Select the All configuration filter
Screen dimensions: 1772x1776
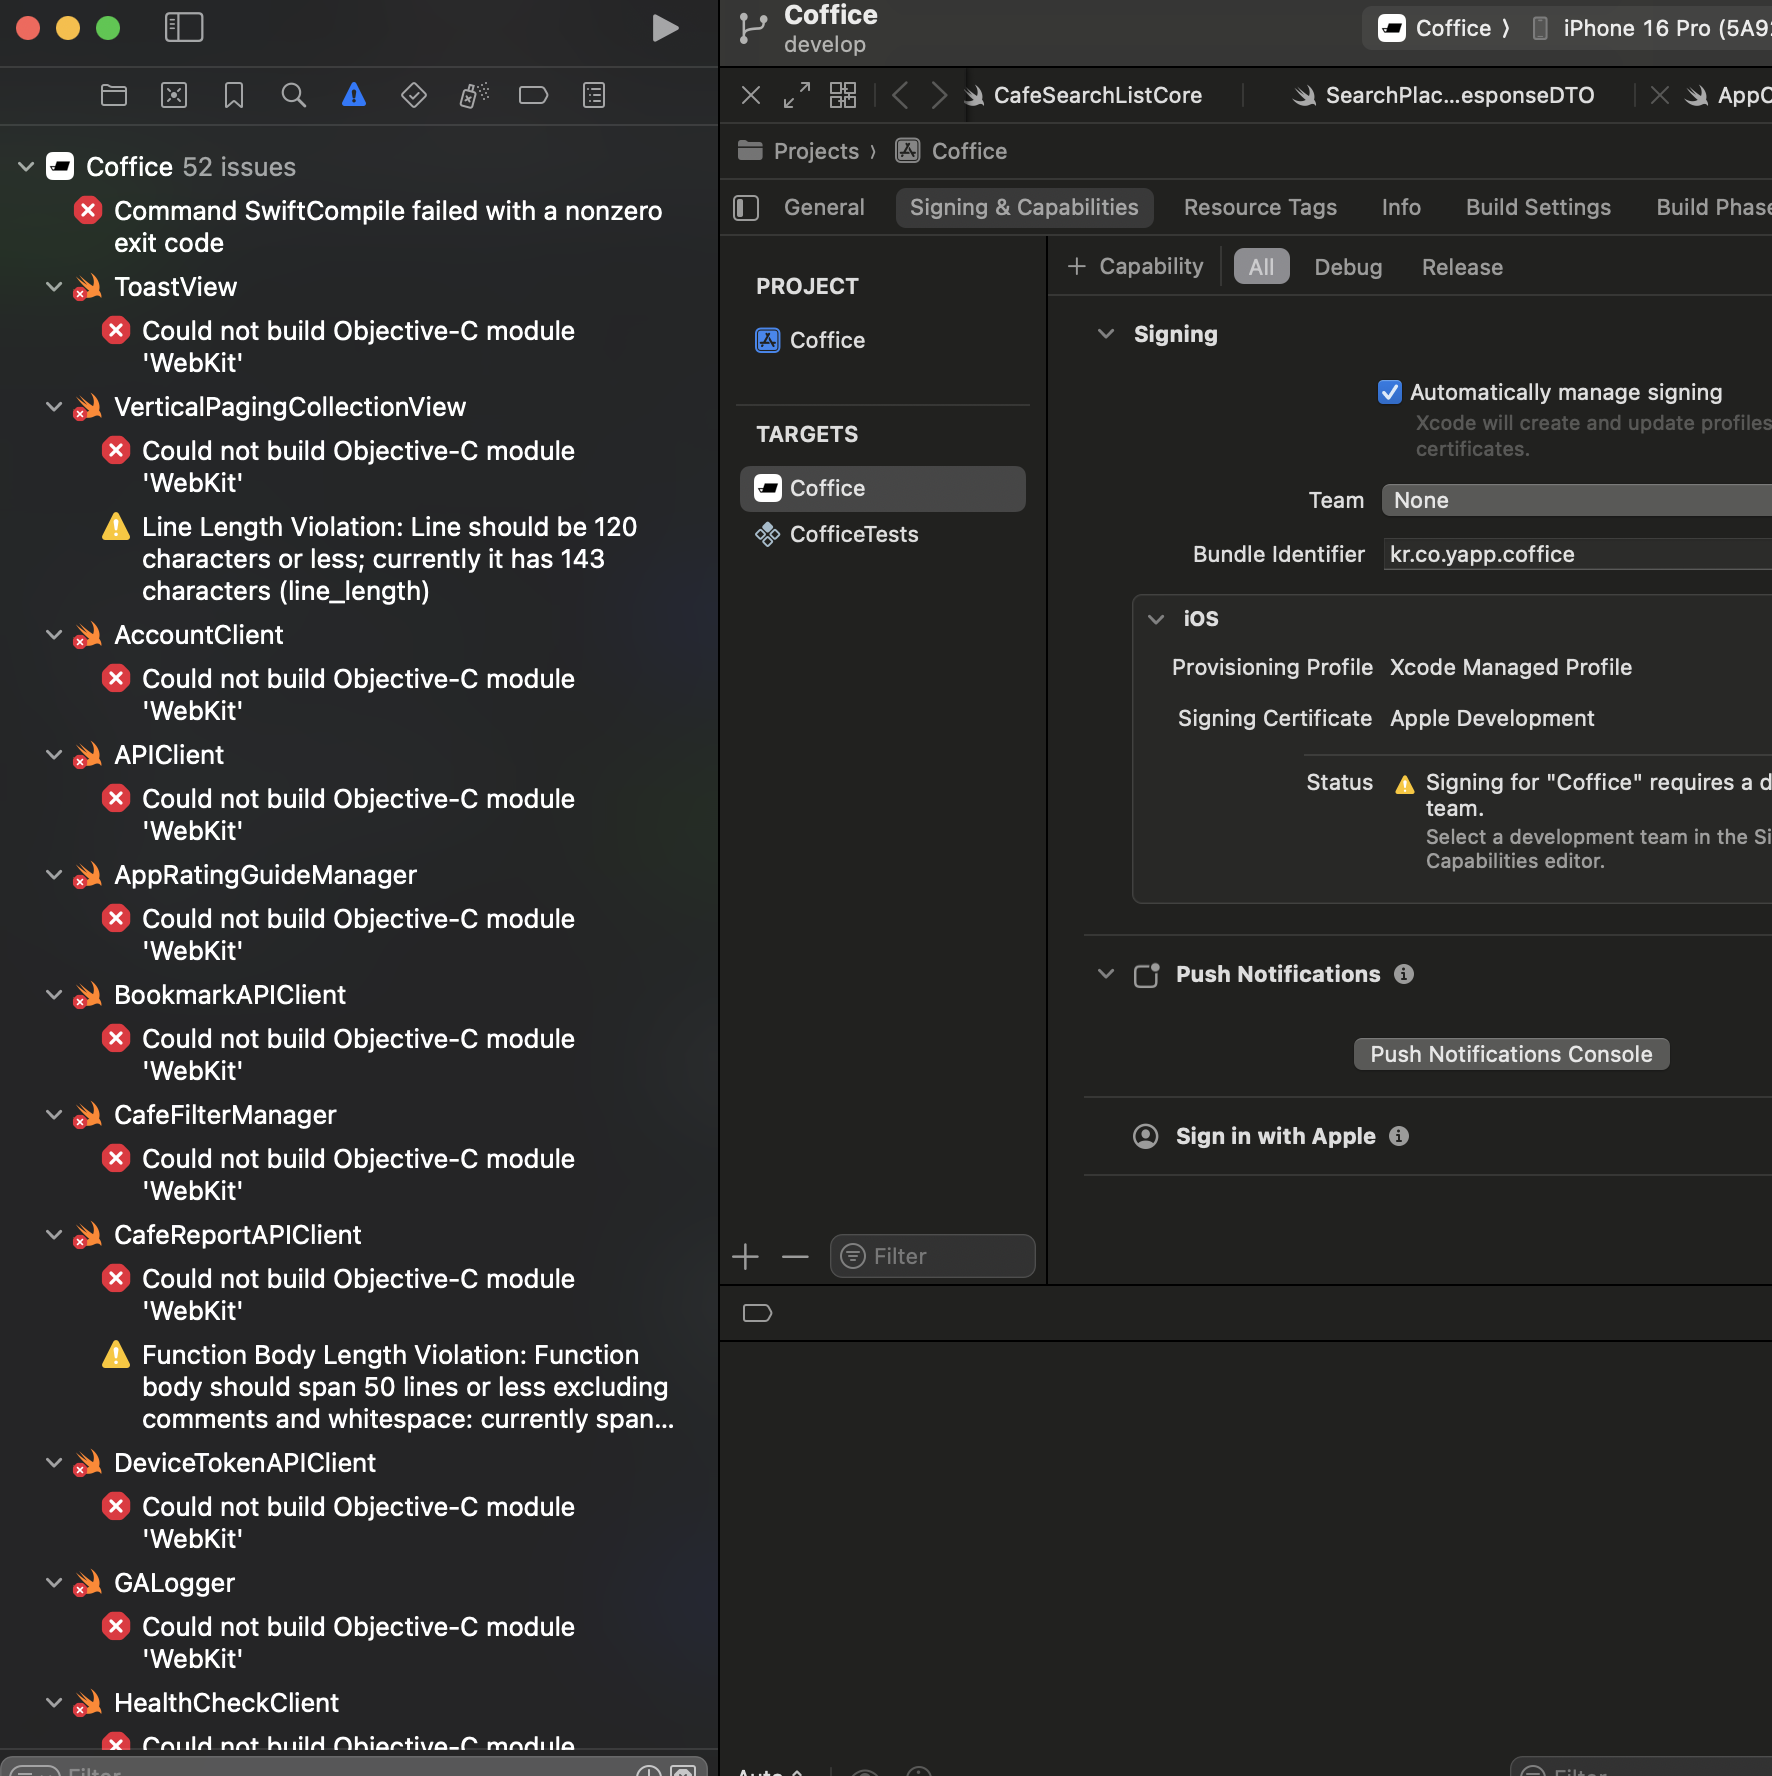click(x=1262, y=267)
